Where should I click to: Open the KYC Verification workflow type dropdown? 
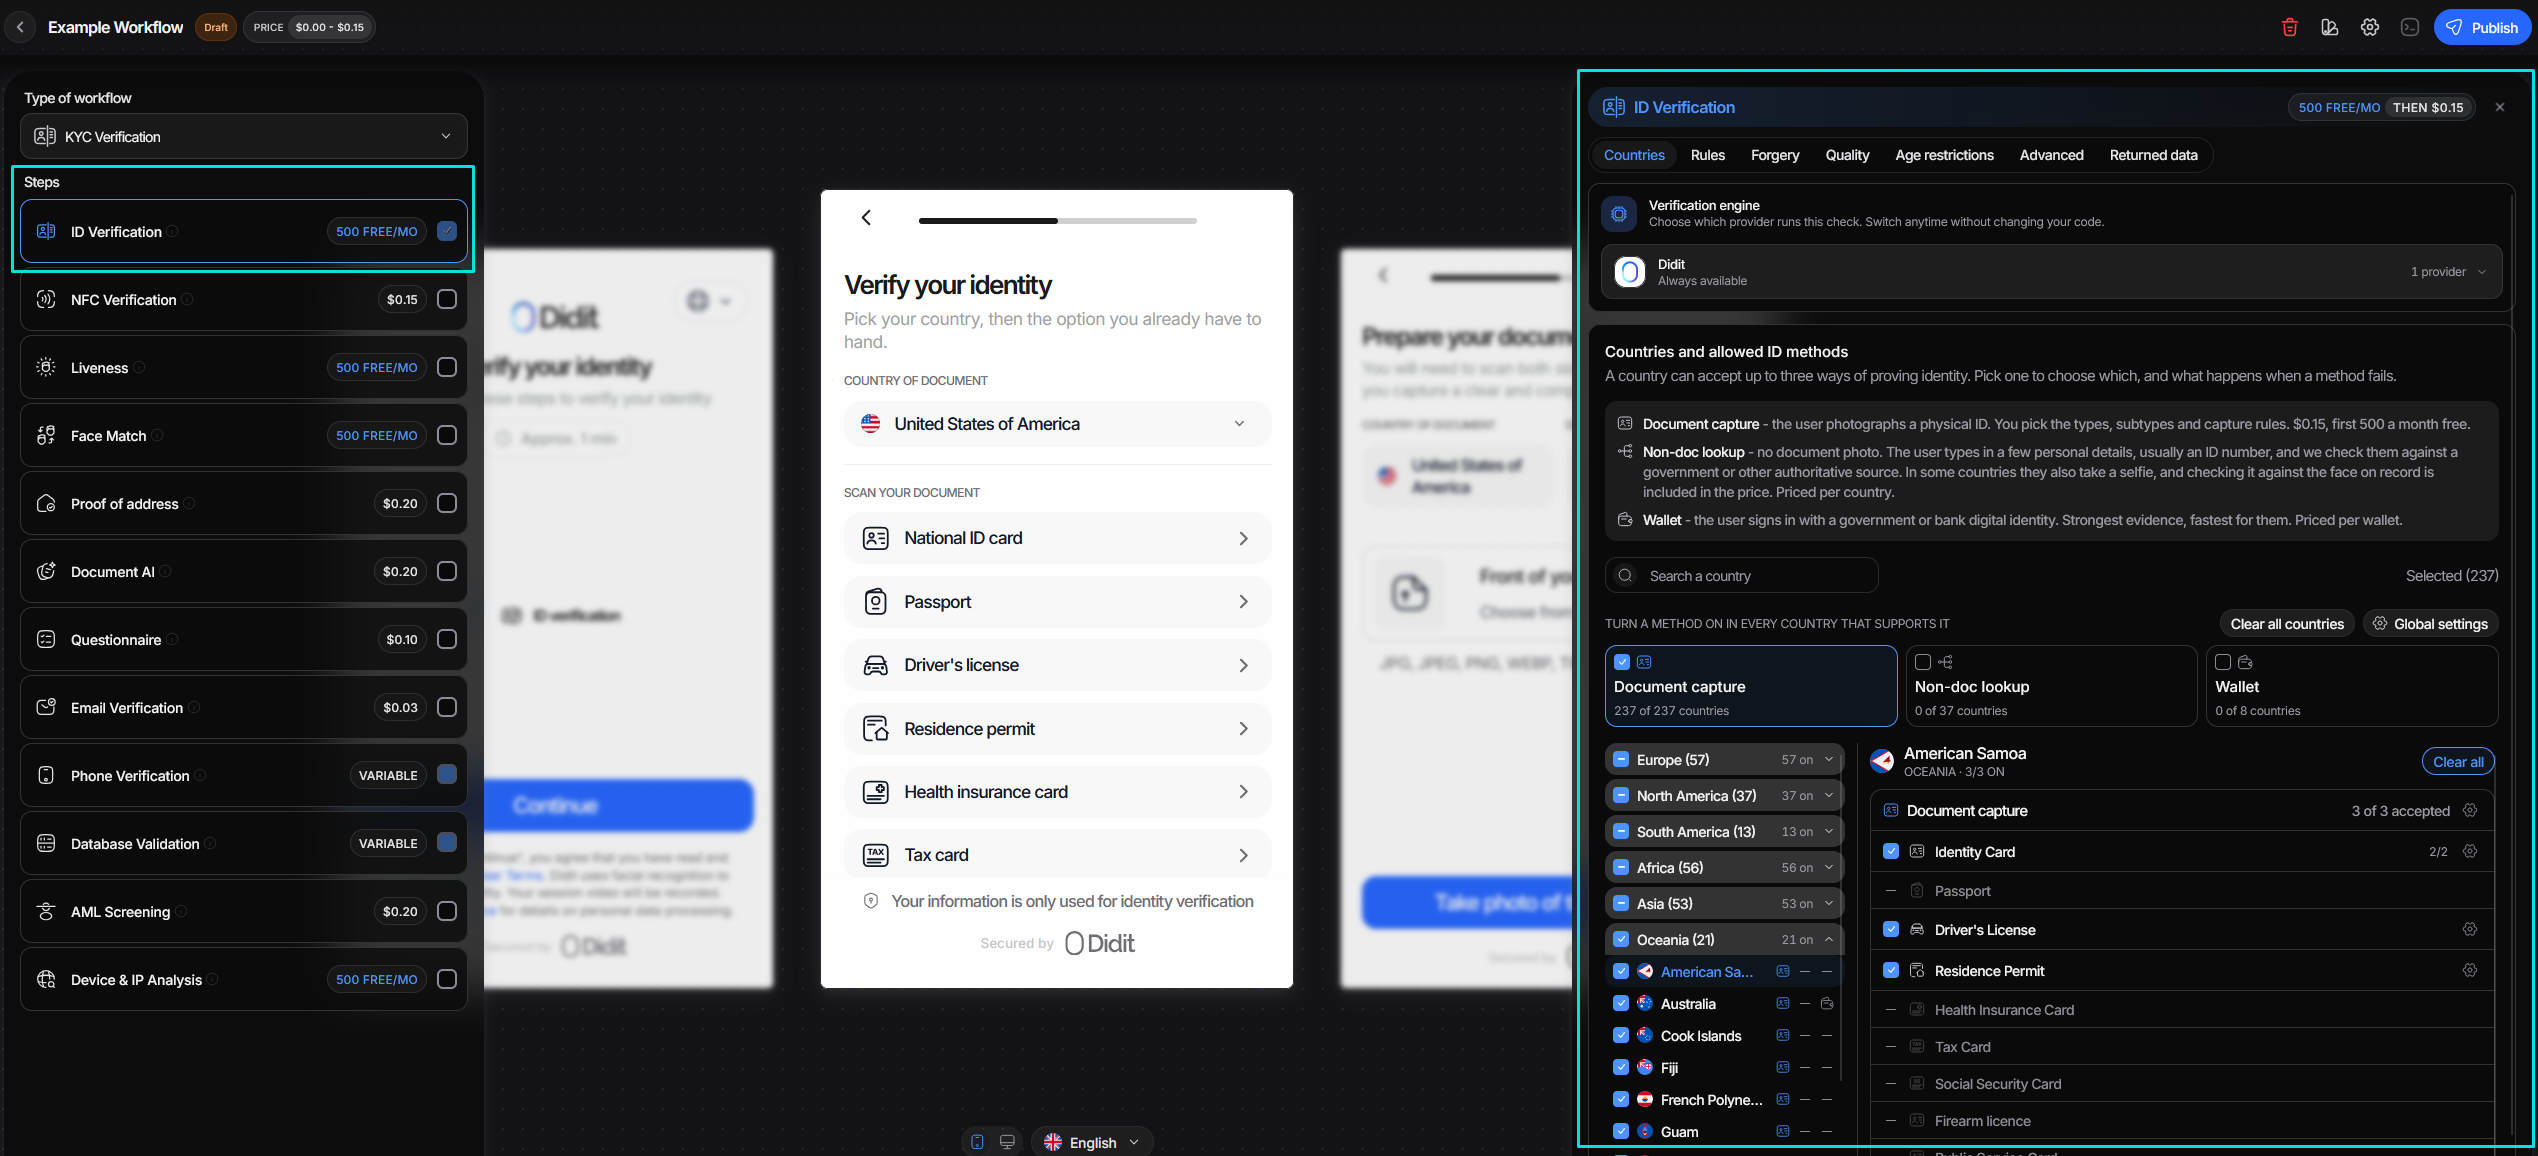(243, 136)
